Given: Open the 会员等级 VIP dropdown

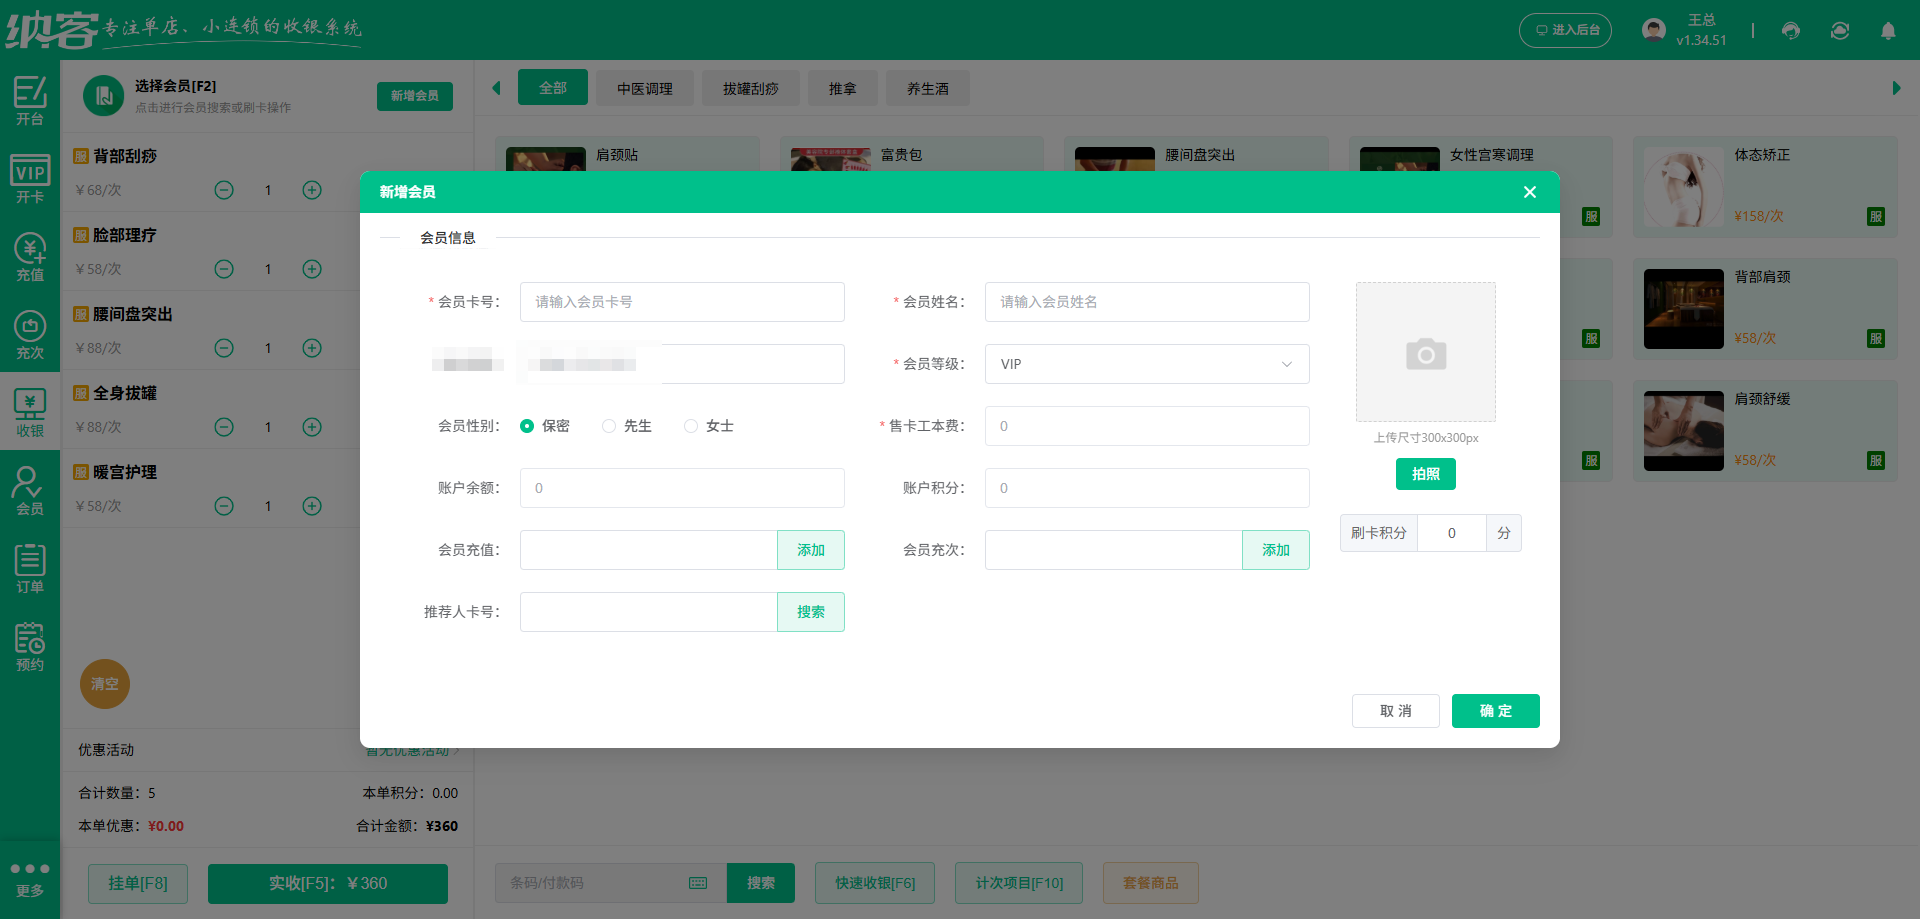Looking at the screenshot, I should (1146, 364).
